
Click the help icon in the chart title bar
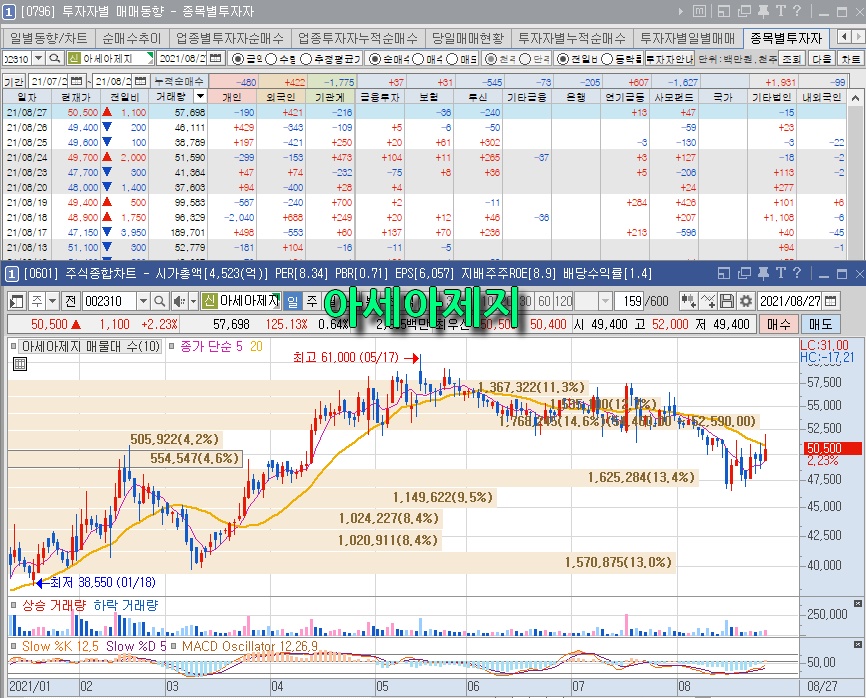click(797, 273)
